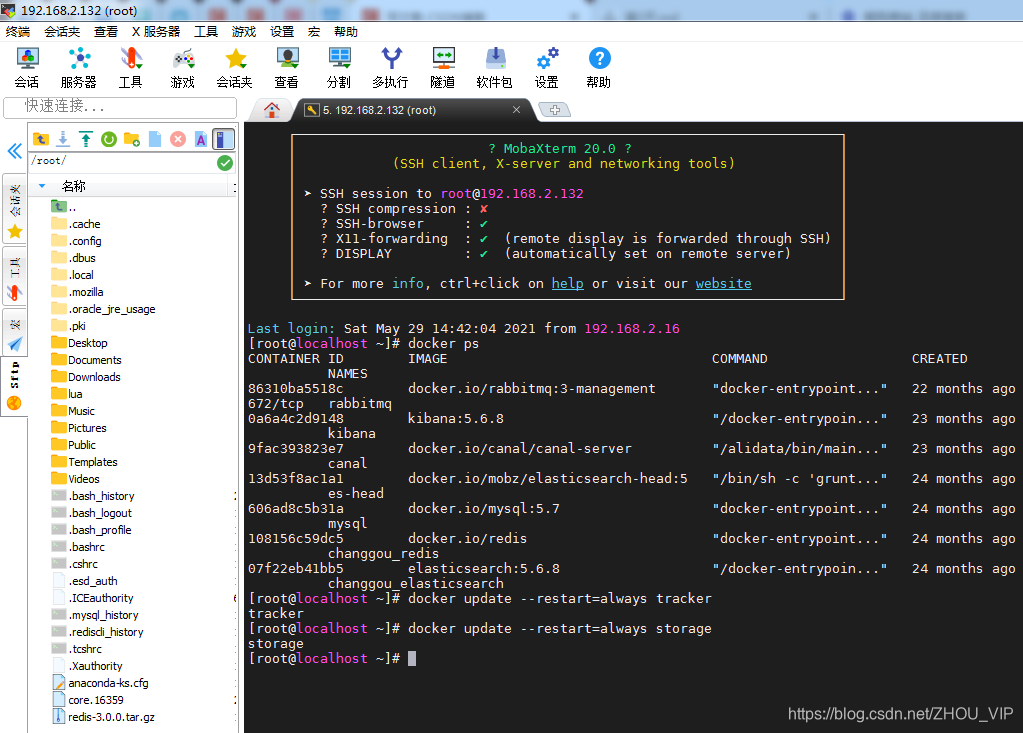Switch to the 宏 vertical side tab
The image size is (1023, 733).
(x=14, y=332)
